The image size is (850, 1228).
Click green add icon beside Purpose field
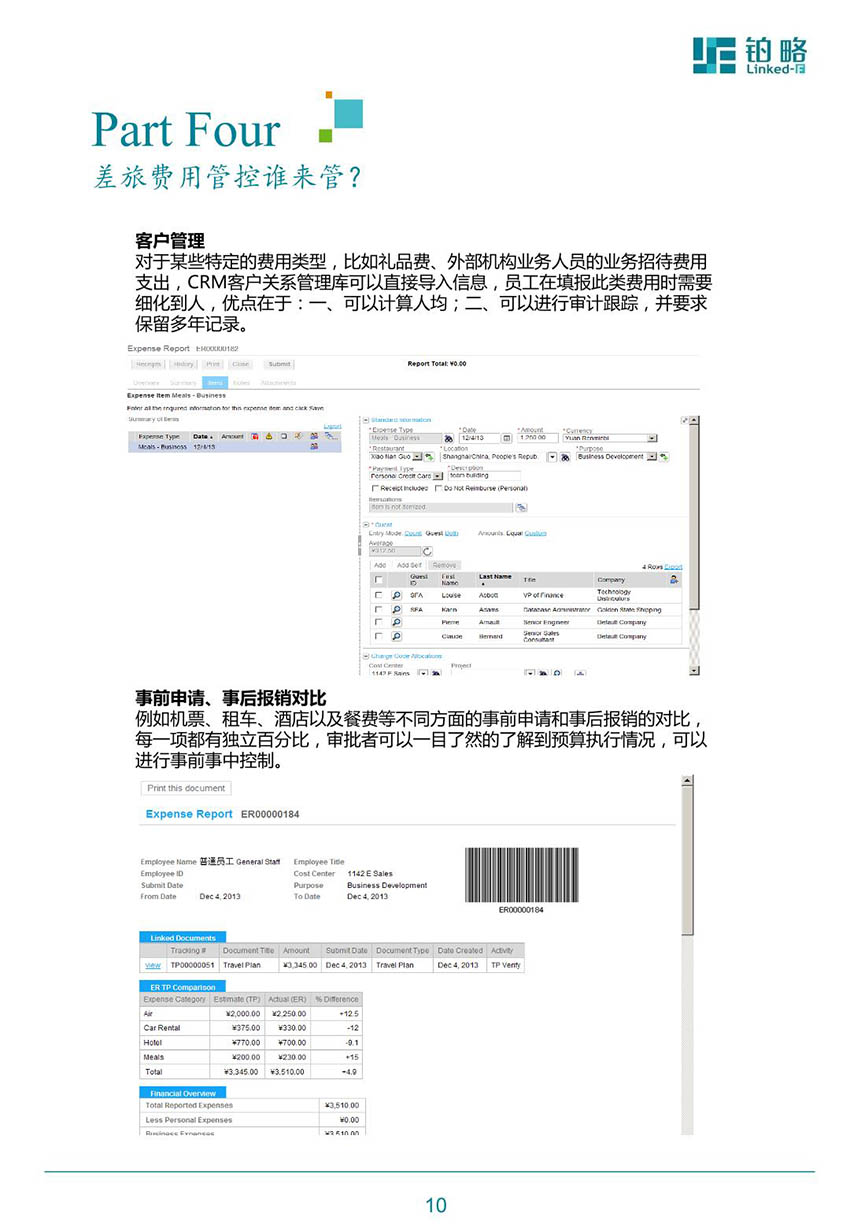[665, 457]
